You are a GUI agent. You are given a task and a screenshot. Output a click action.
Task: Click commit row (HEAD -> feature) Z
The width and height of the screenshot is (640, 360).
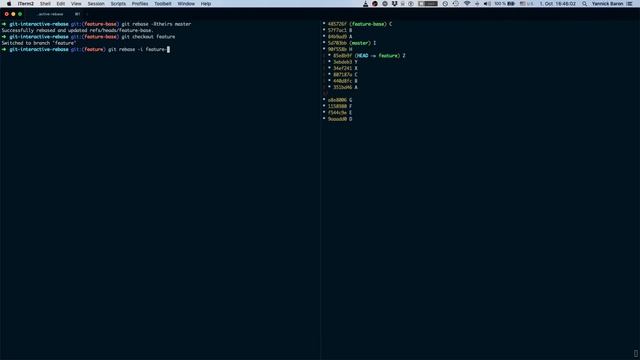click(x=367, y=56)
